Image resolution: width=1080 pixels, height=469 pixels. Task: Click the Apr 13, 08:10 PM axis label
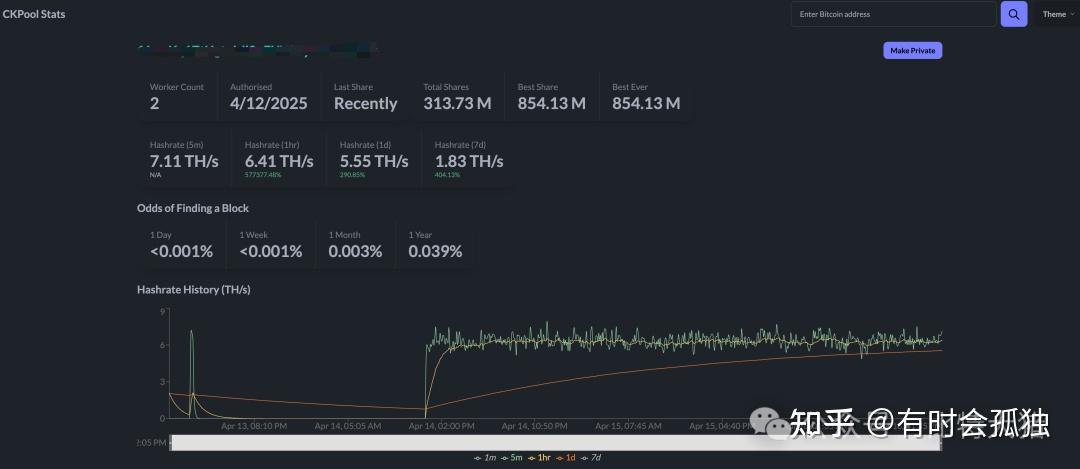254,426
